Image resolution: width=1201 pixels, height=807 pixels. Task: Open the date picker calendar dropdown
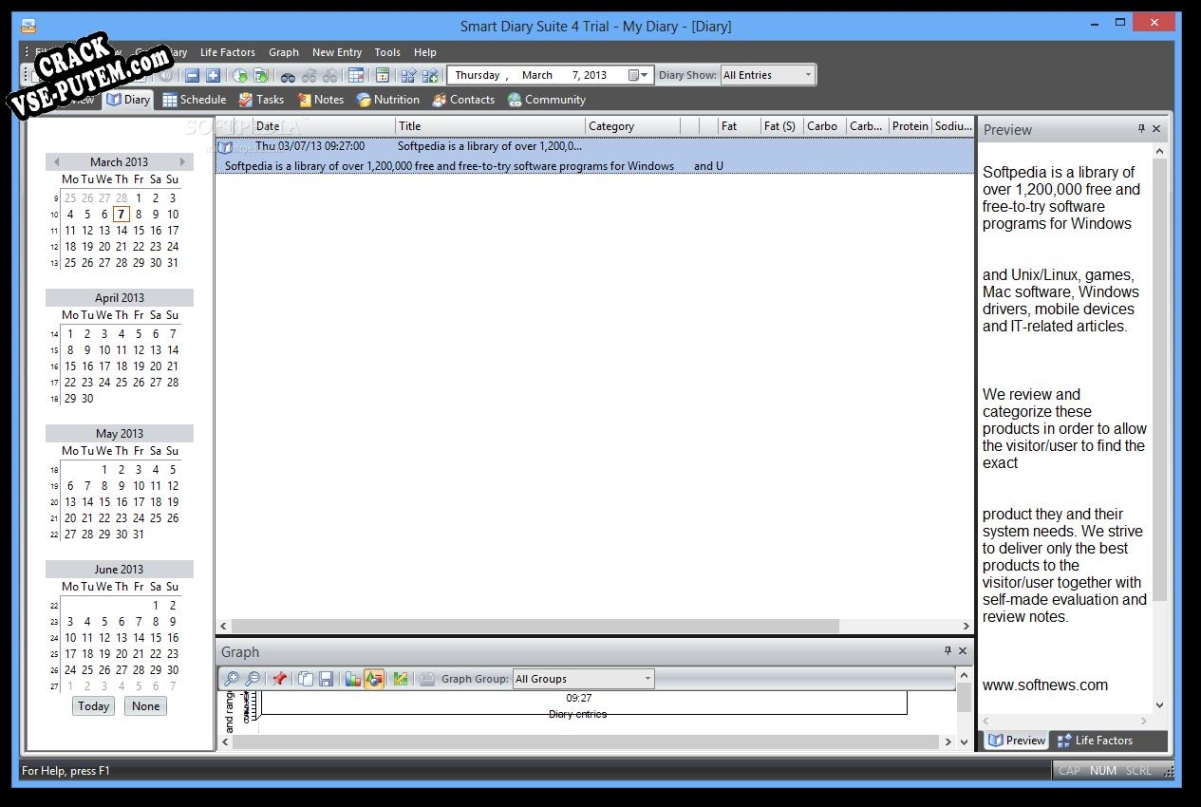tap(638, 75)
